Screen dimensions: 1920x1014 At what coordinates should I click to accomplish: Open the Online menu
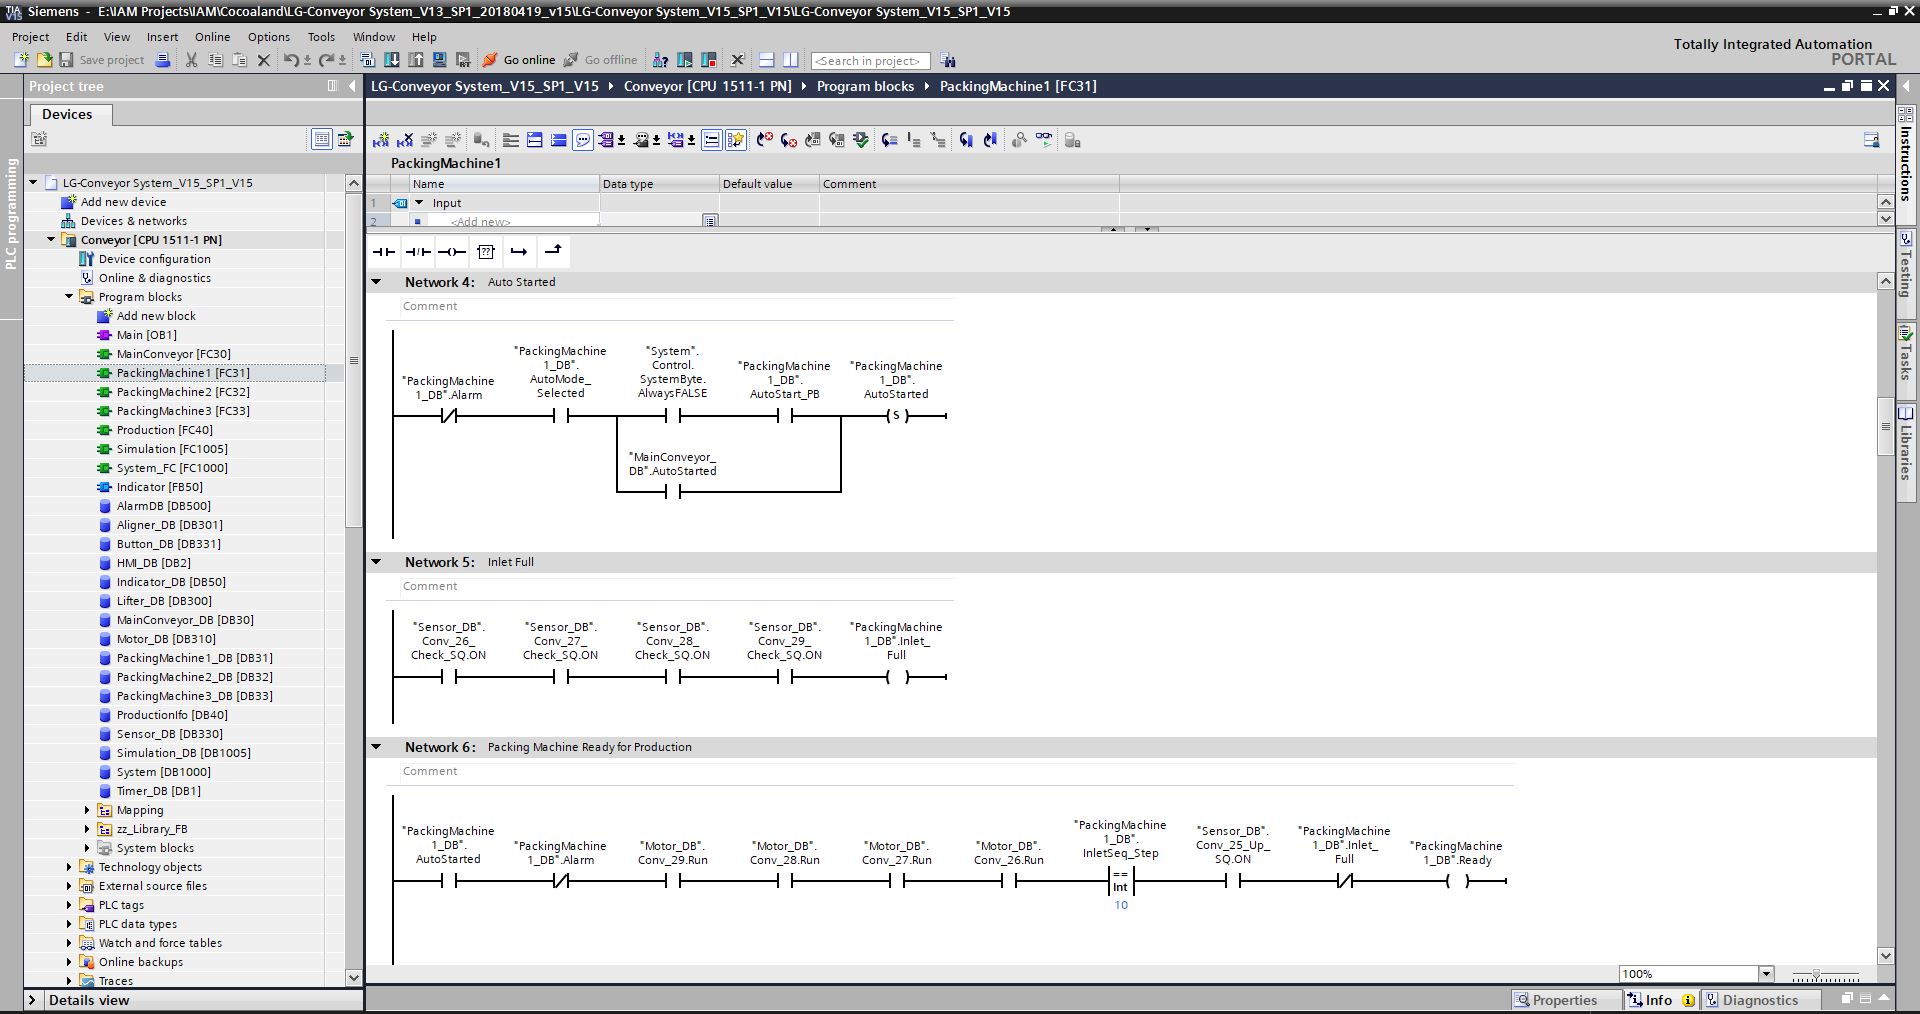[x=212, y=37]
